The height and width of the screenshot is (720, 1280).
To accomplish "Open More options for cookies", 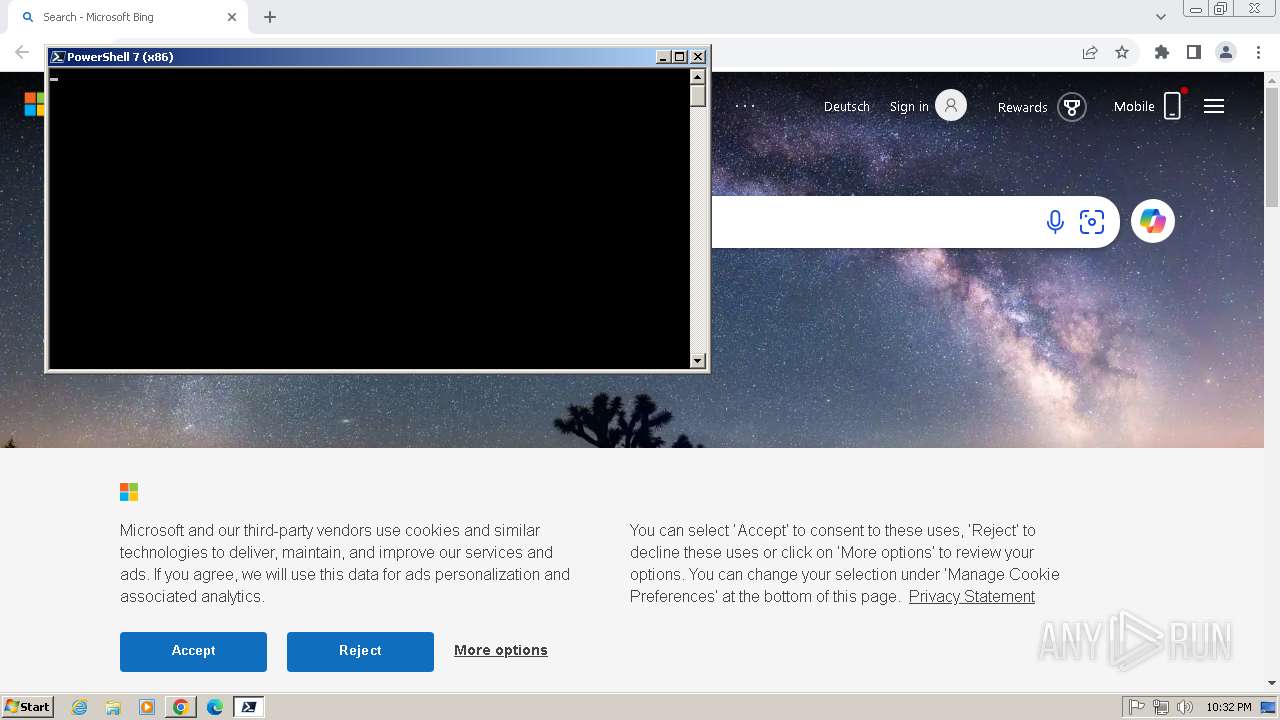I will coord(501,650).
